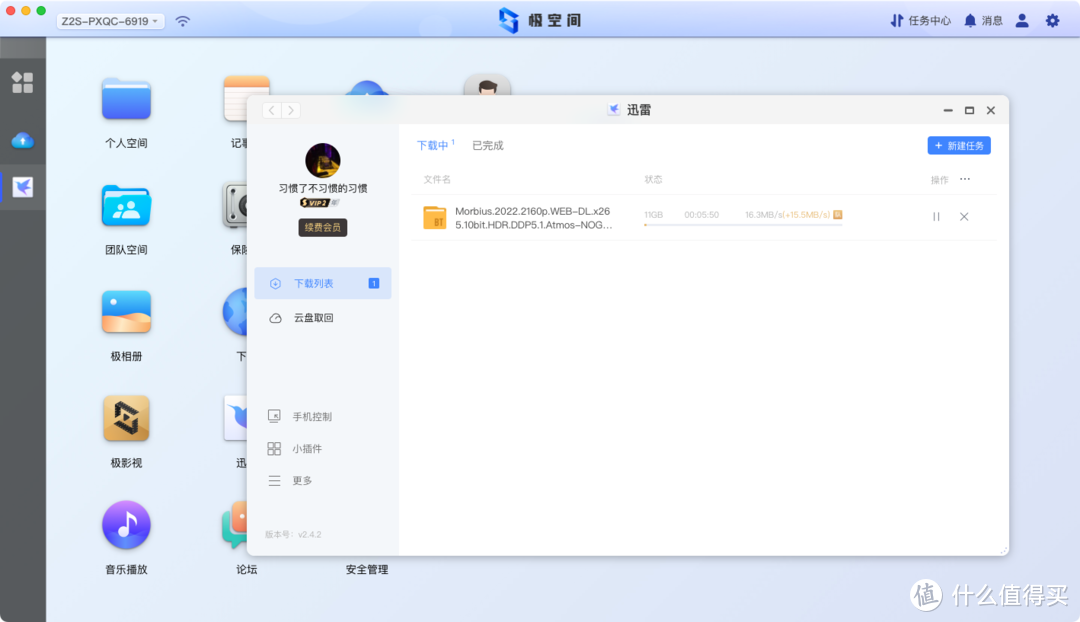Image resolution: width=1080 pixels, height=622 pixels.
Task: Select the 下载列表 entry in Thunder sidebar
Action: pyautogui.click(x=313, y=283)
